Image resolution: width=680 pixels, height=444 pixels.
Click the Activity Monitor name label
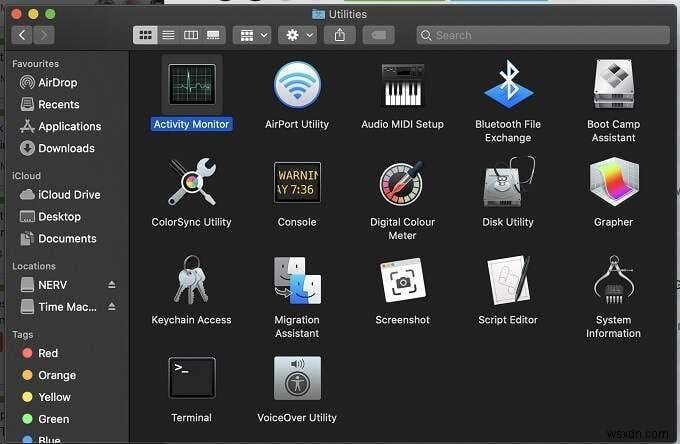pos(191,124)
